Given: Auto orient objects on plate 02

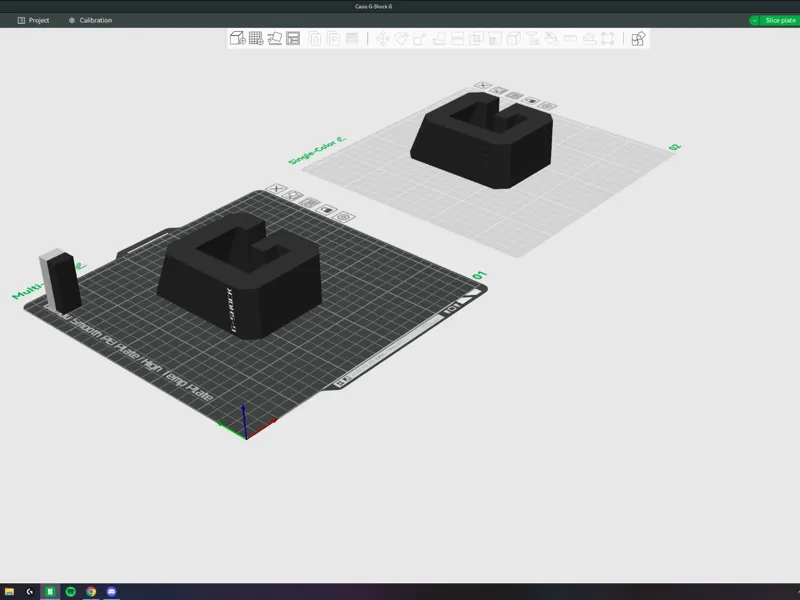Looking at the screenshot, I should (x=498, y=91).
